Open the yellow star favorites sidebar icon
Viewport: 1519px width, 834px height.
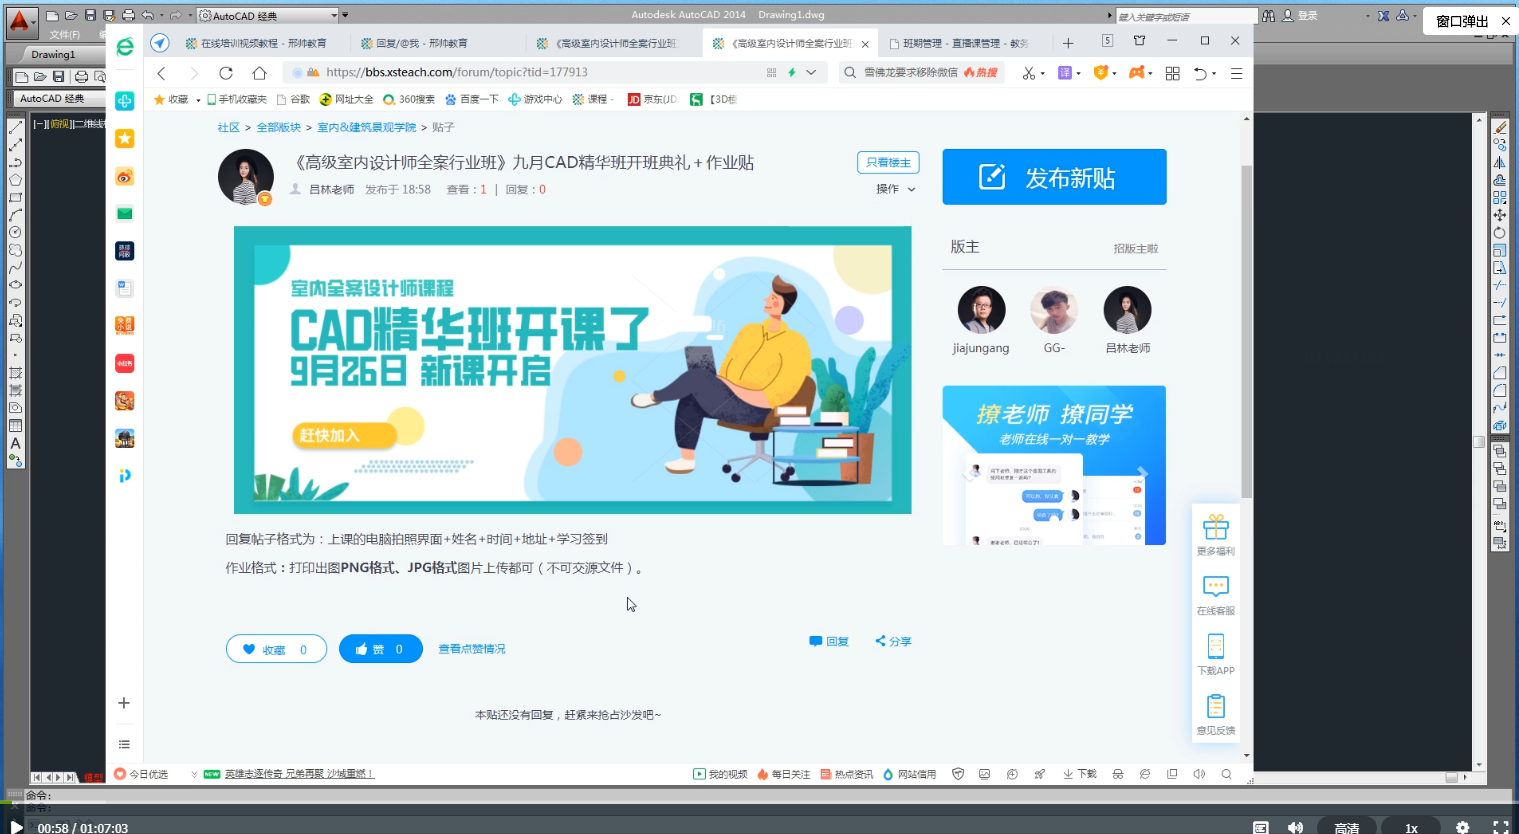coord(124,139)
